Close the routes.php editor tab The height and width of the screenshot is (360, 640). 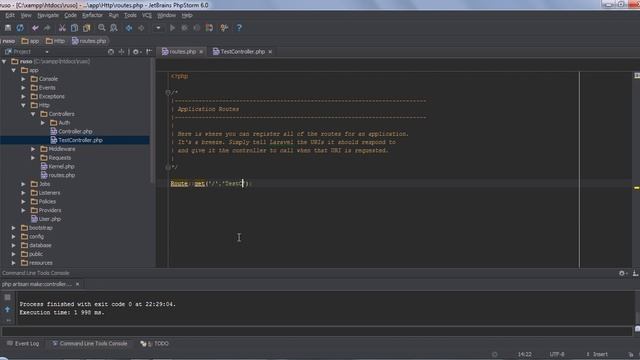tap(201, 52)
